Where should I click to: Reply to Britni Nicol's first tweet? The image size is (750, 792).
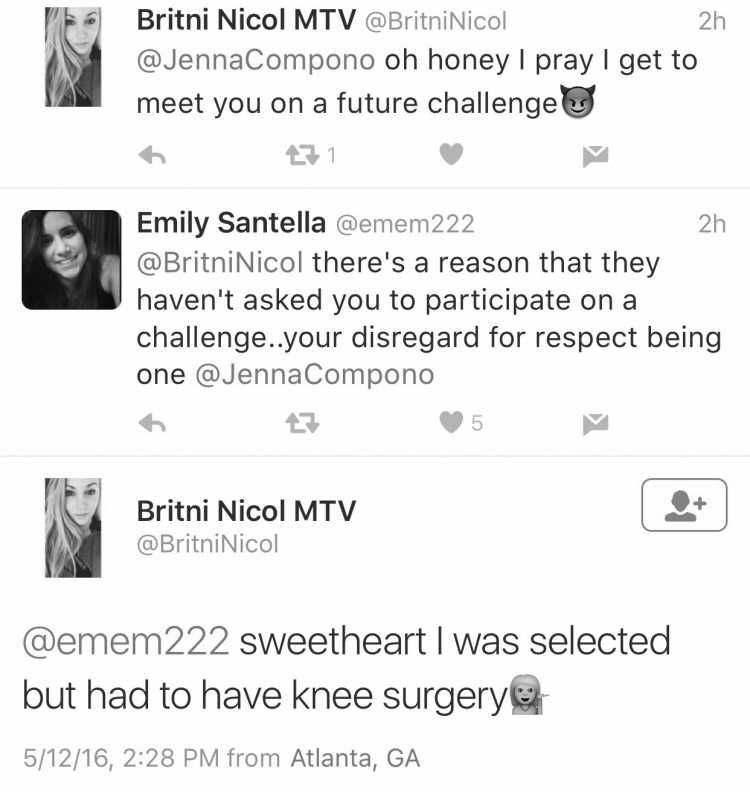(x=152, y=156)
